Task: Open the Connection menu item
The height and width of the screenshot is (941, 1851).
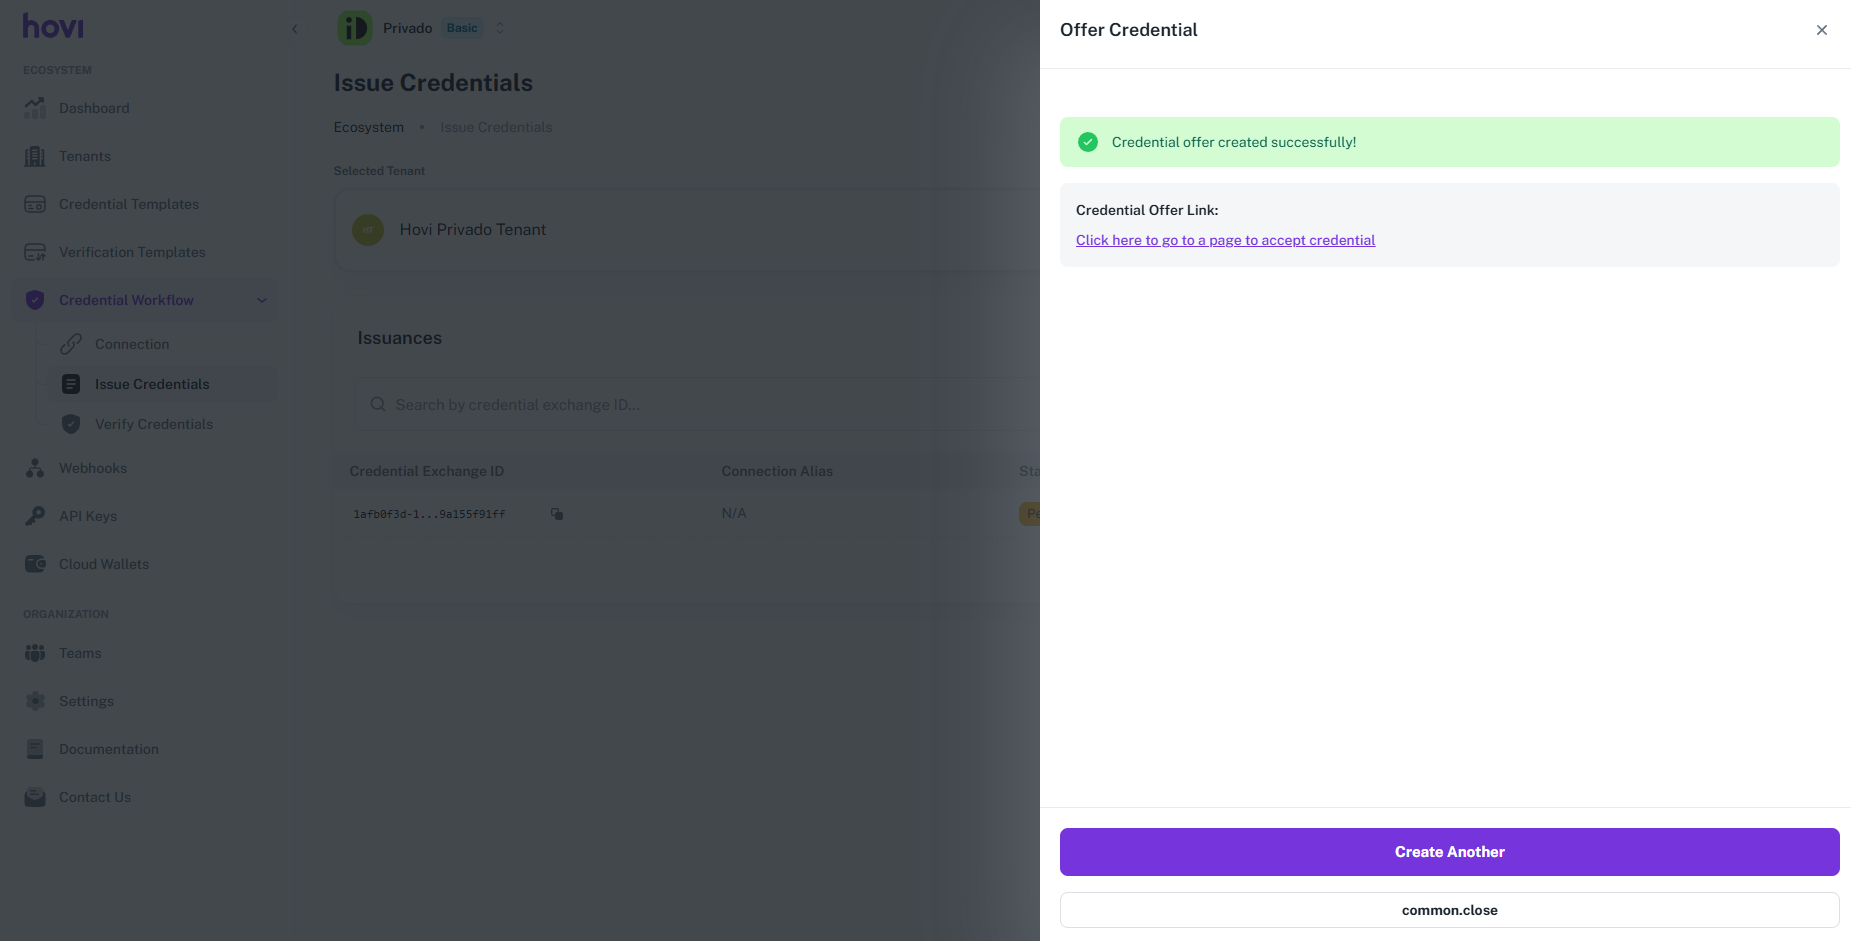Action: 132,344
